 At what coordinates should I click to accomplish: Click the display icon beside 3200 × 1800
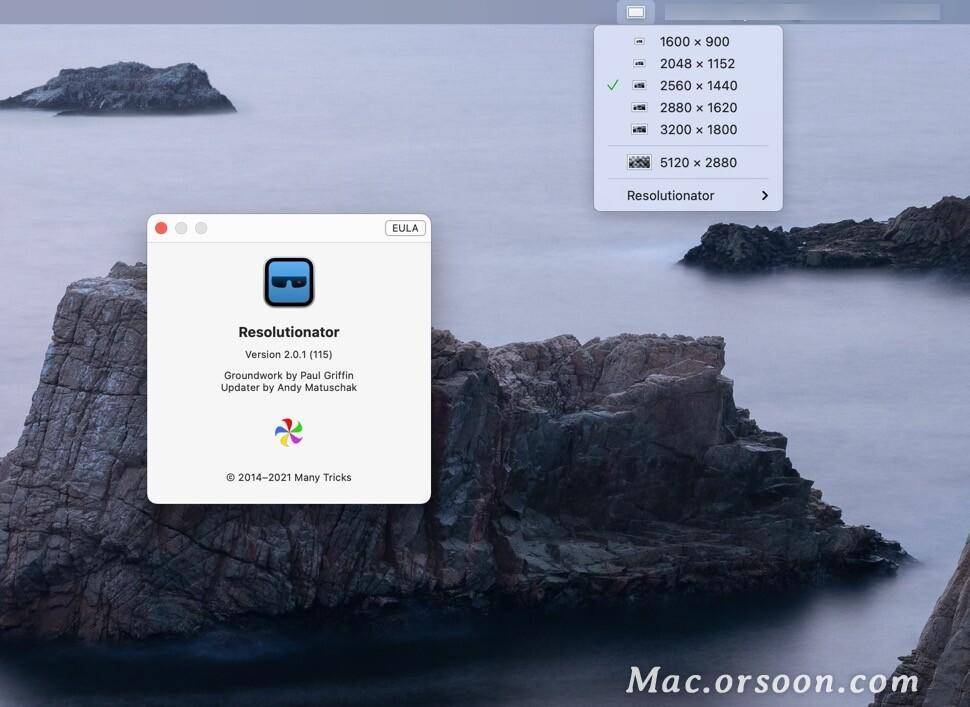639,129
